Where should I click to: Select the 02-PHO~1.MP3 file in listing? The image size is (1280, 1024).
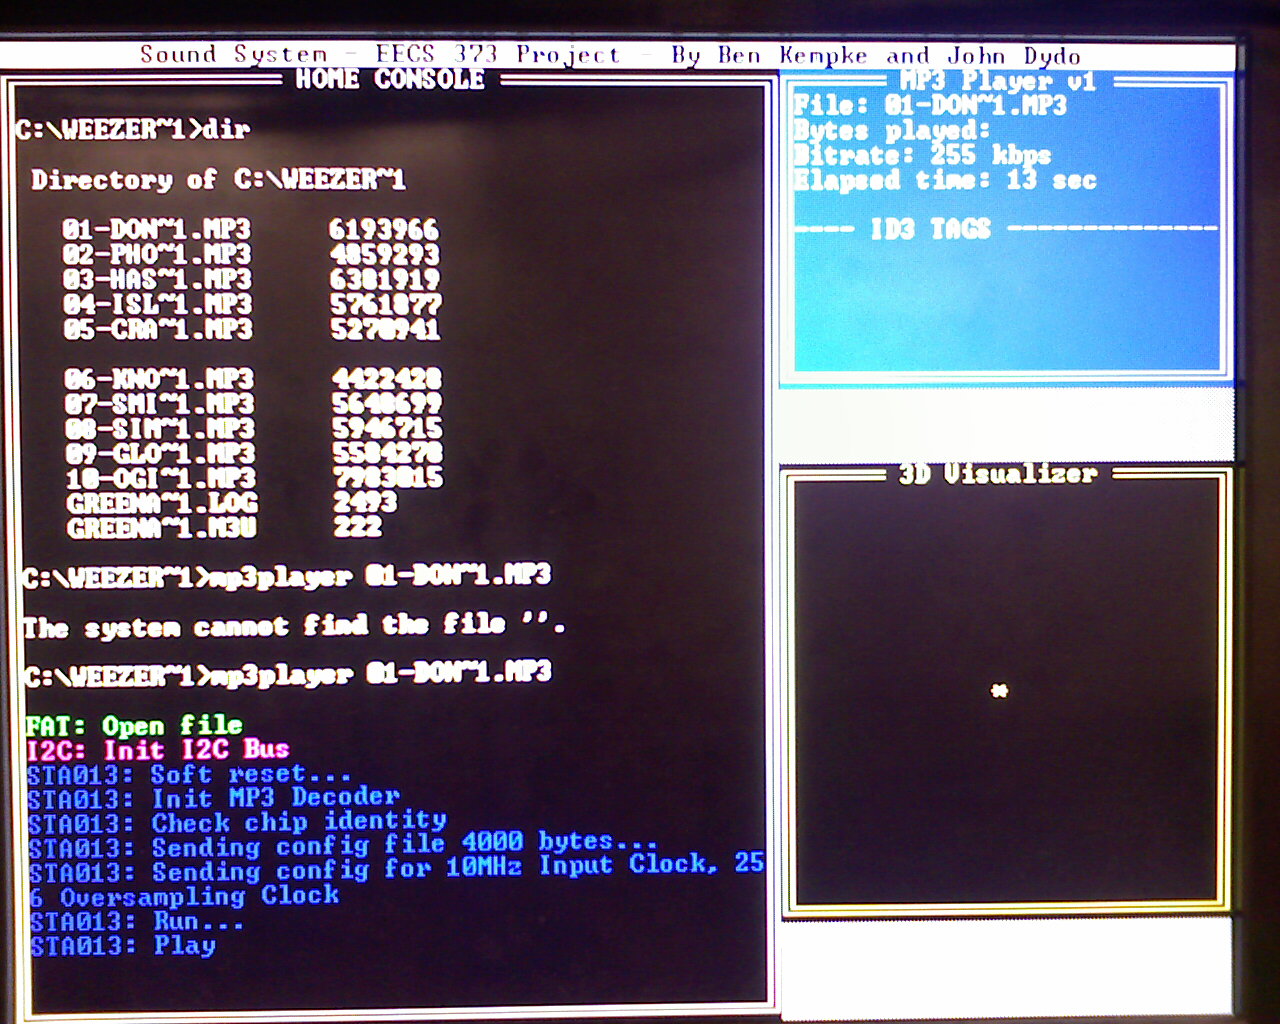point(156,254)
